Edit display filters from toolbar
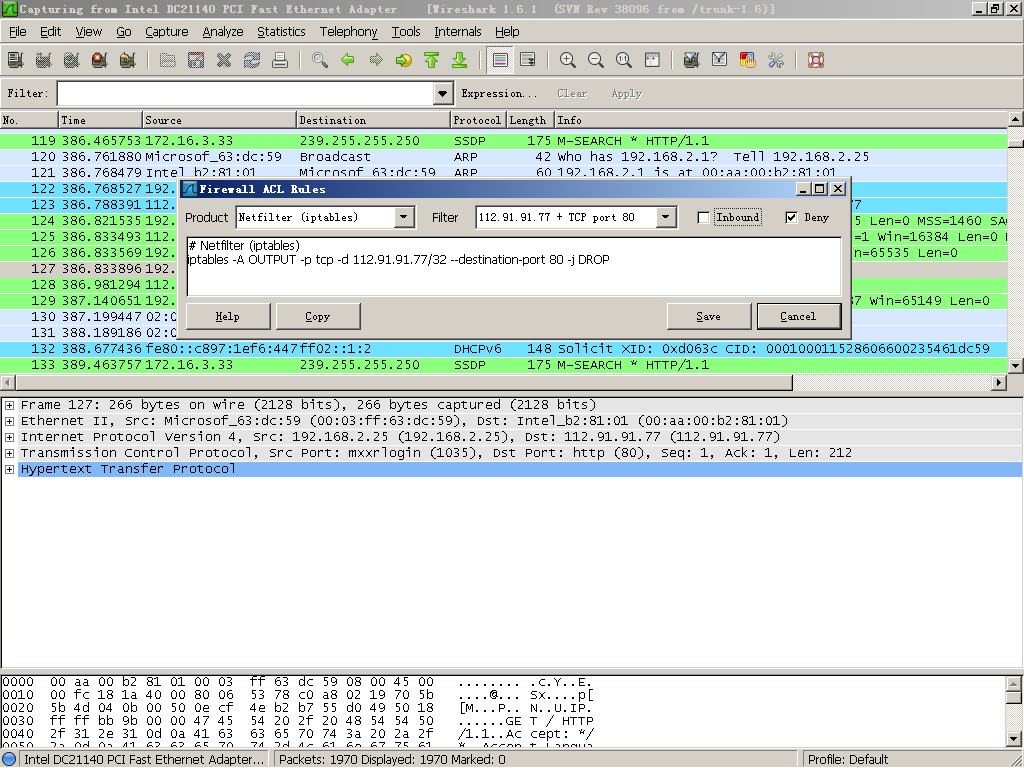The image size is (1024, 768). (720, 60)
